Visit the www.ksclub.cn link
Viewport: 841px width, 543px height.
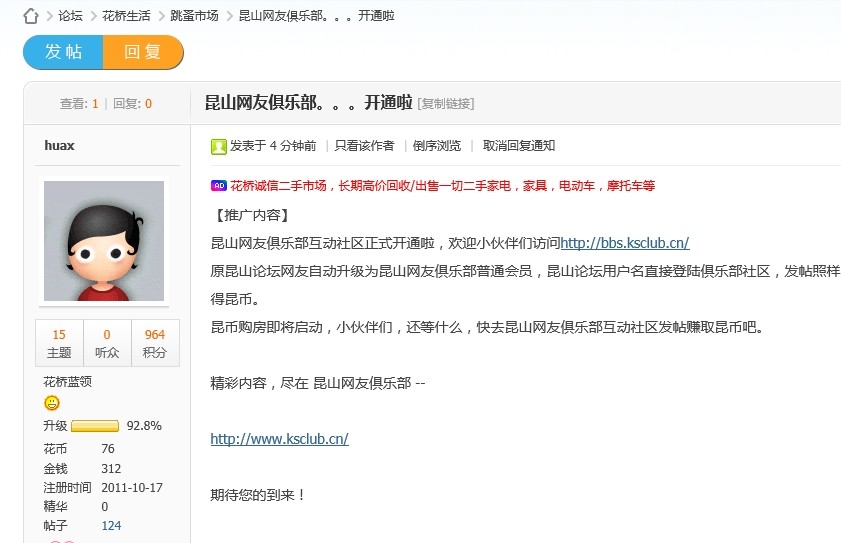click(x=279, y=439)
